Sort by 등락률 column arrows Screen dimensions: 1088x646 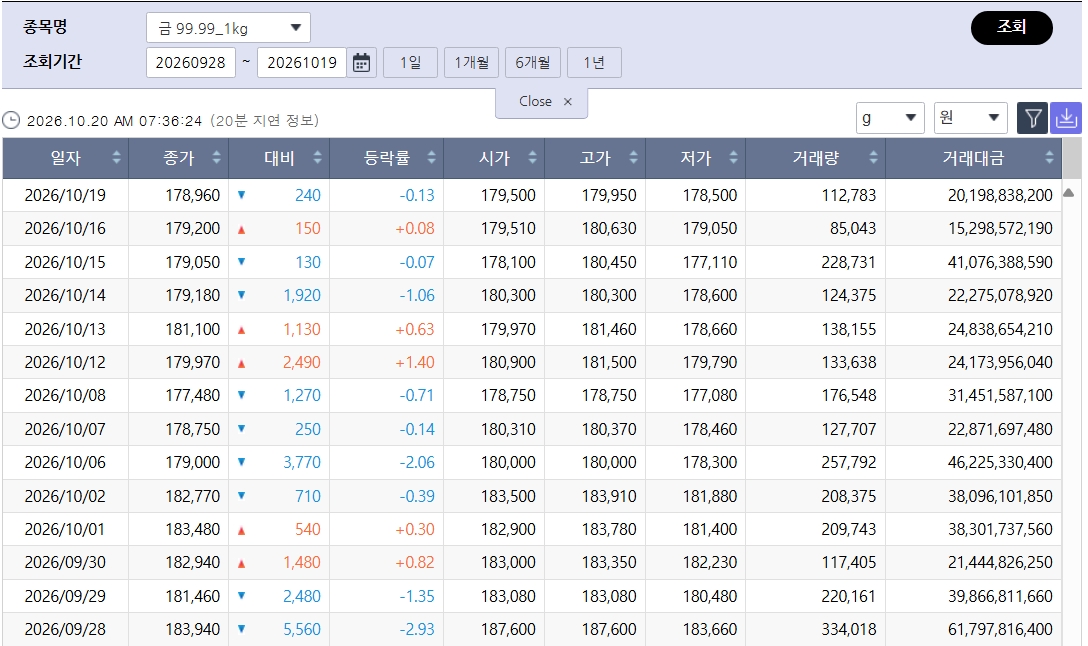[431, 158]
